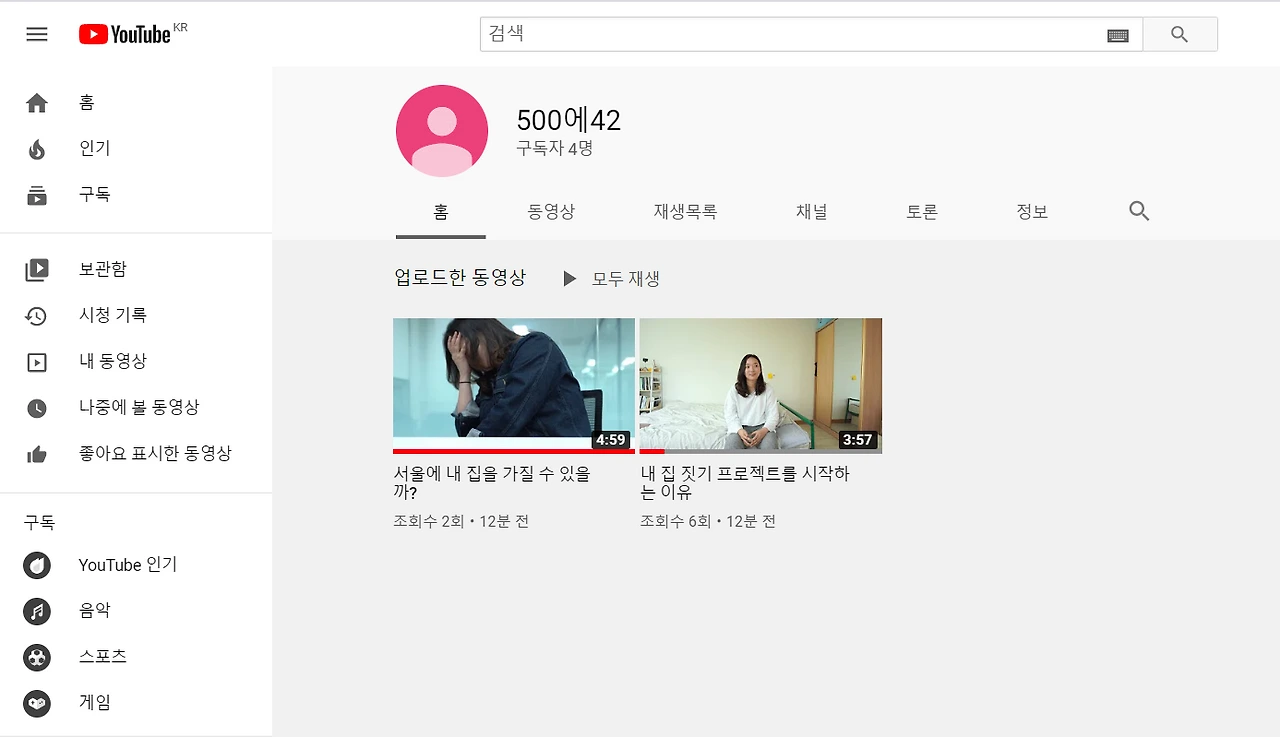The width and height of the screenshot is (1280, 737).
Task: Toggle the sidebar with hamburger menu
Action: (x=36, y=33)
